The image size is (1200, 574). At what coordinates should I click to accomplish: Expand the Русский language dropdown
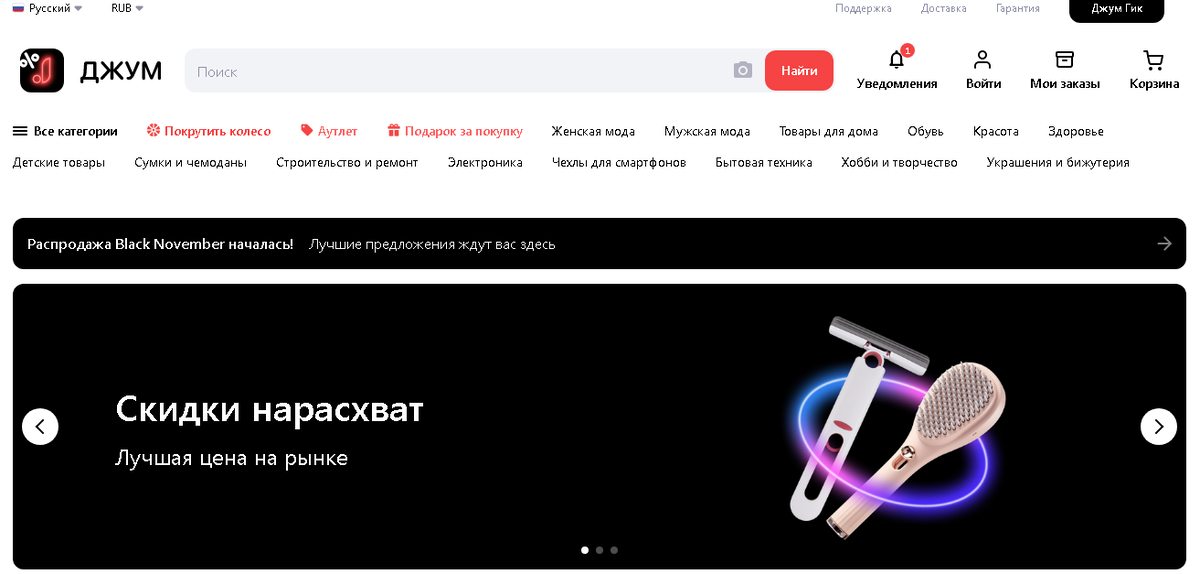coord(47,8)
